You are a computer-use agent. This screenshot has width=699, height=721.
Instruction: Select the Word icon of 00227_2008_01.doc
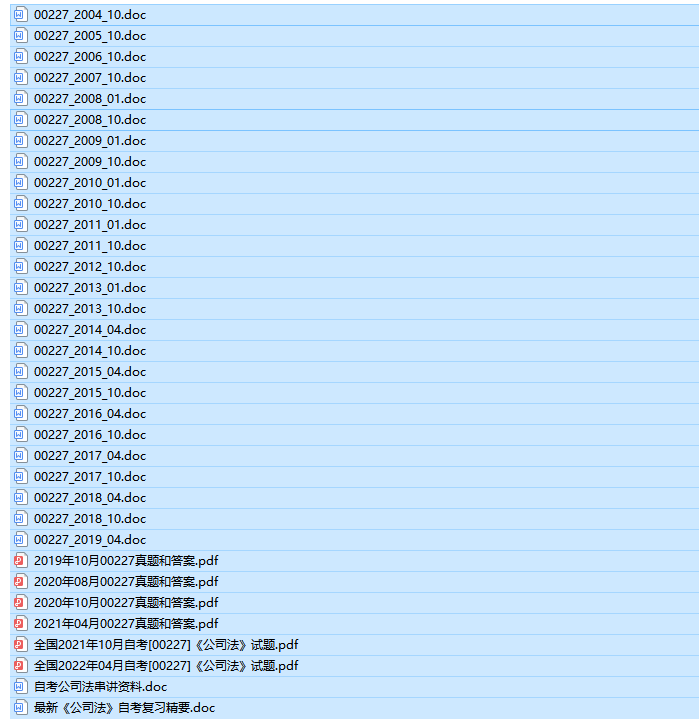coord(20,98)
